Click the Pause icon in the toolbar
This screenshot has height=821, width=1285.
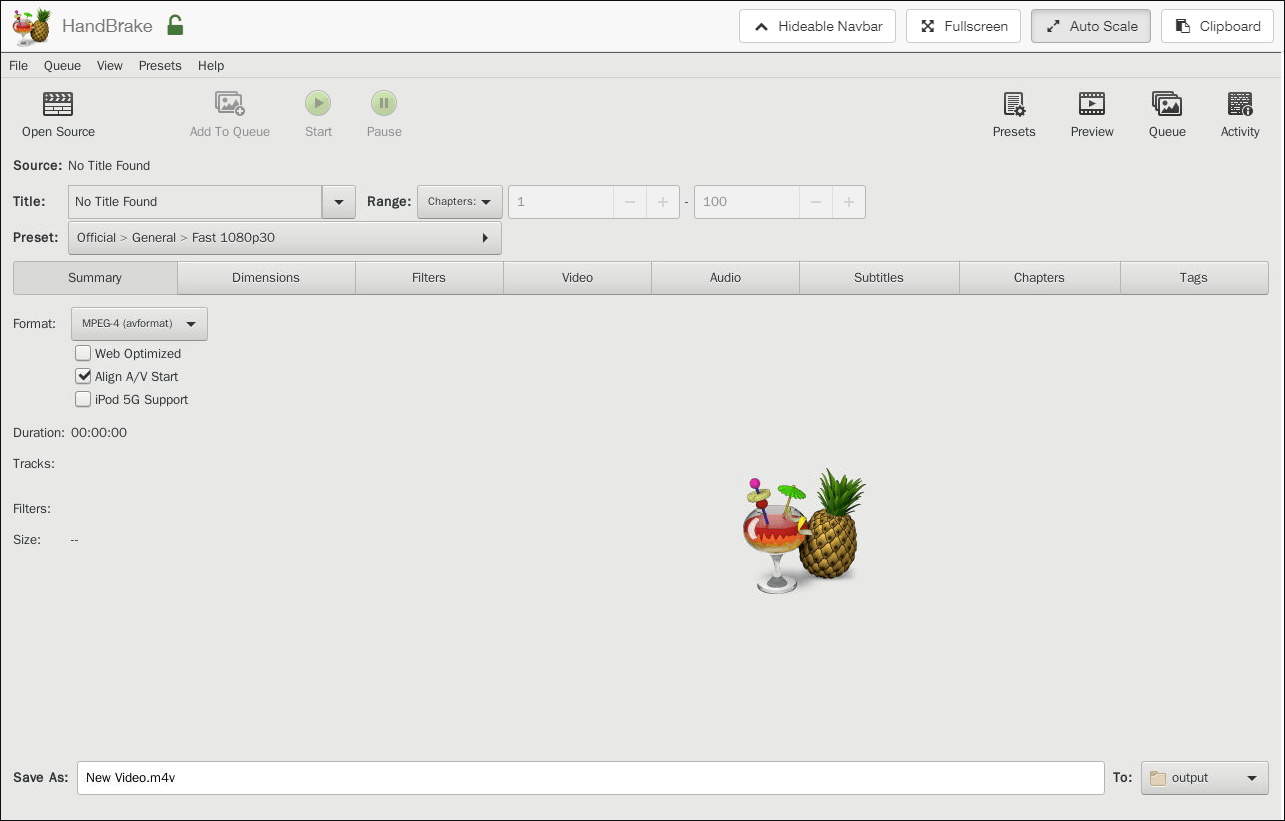pos(384,103)
